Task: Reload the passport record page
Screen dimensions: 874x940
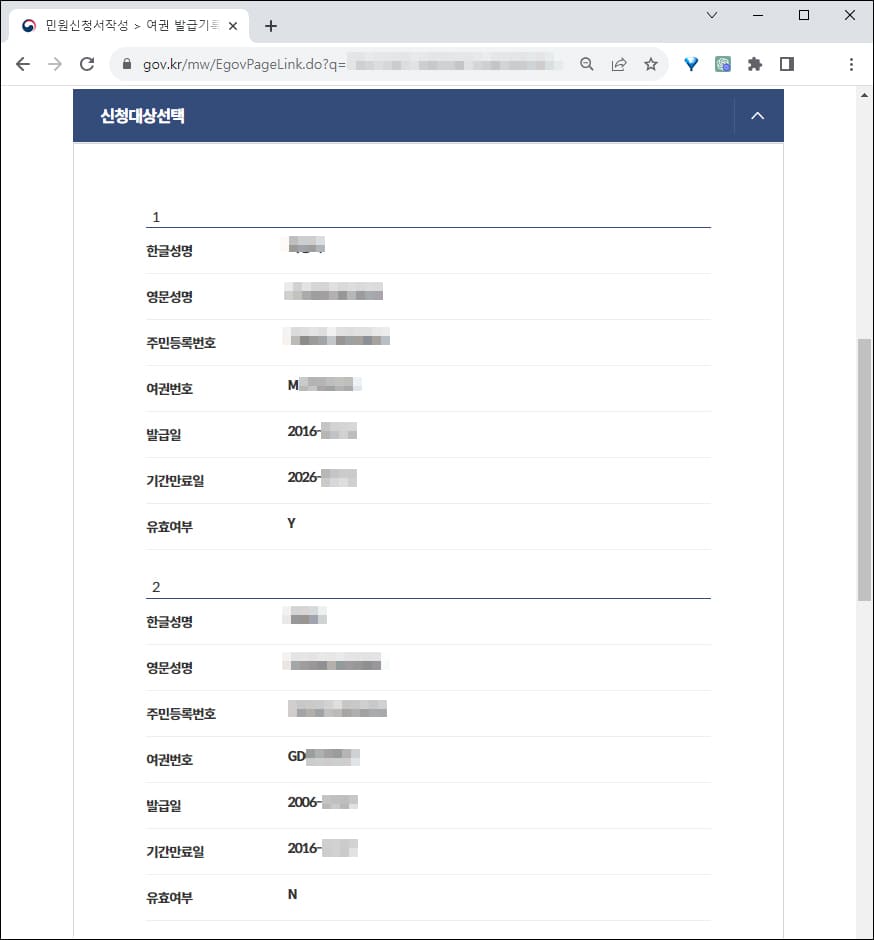Action: 86,63
